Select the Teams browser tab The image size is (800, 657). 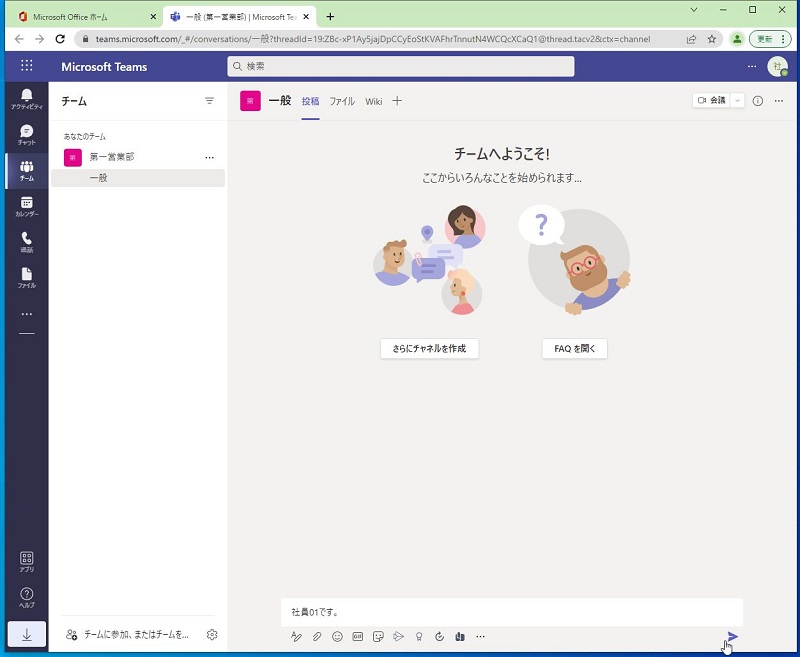pyautogui.click(x=240, y=17)
